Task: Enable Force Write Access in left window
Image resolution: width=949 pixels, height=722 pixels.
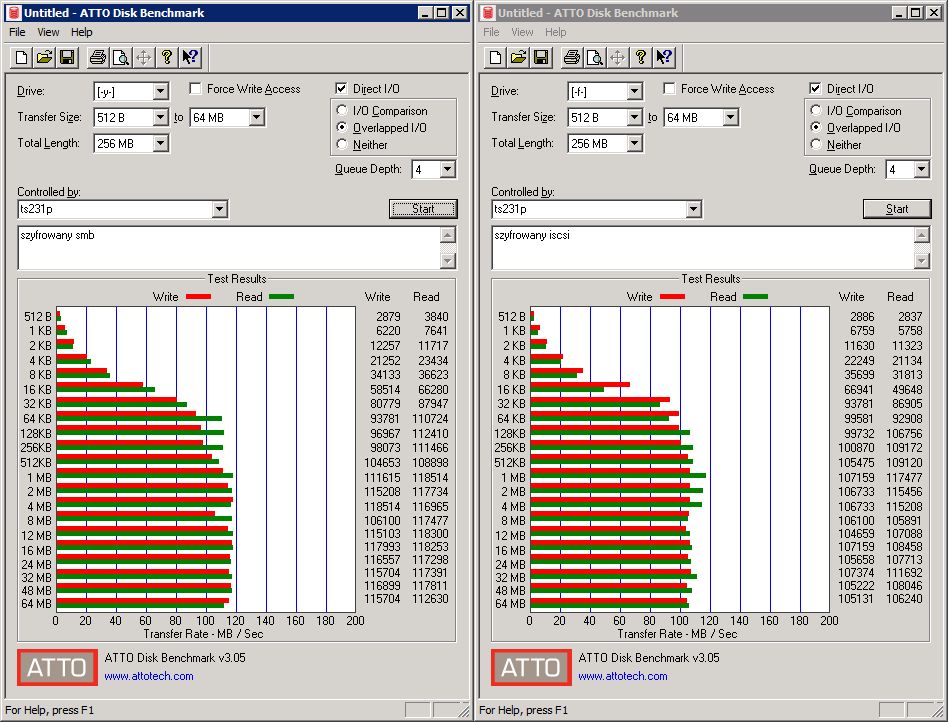Action: (195, 88)
